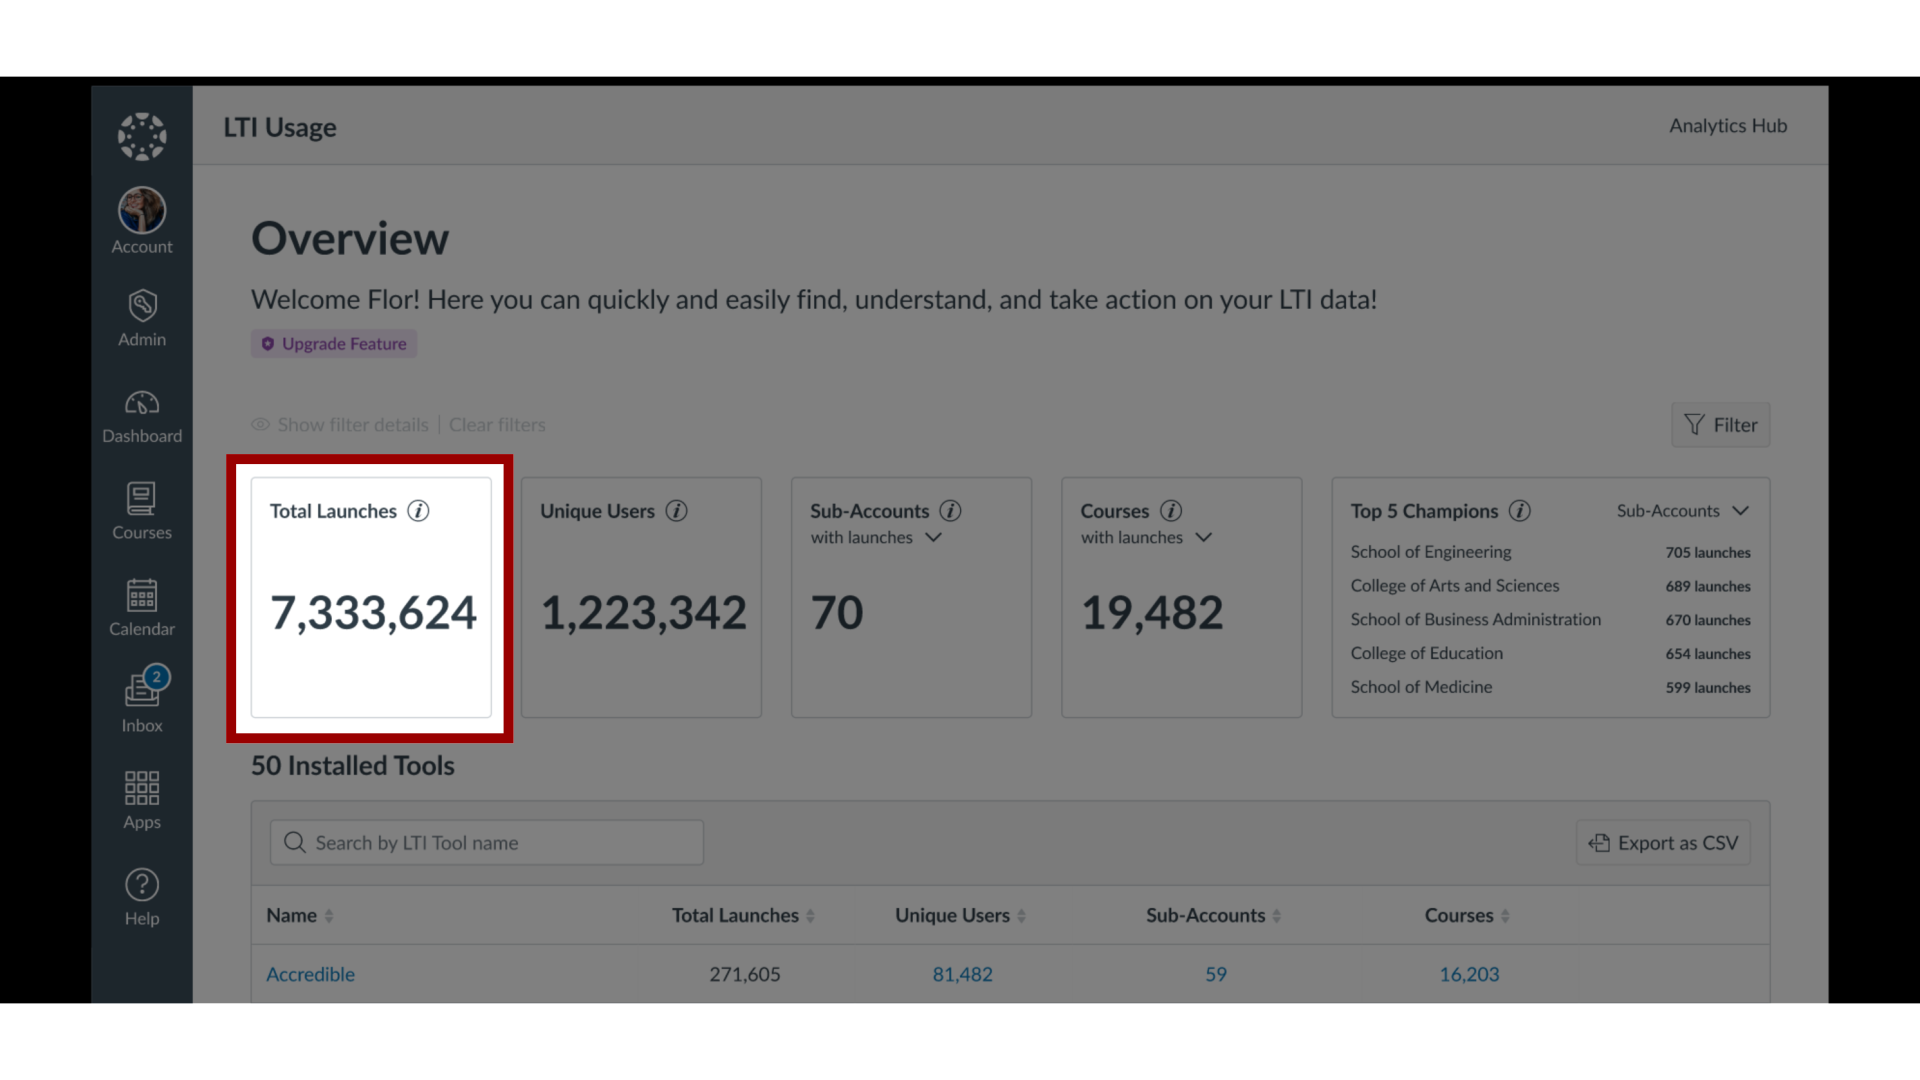Expand Courses with launches dropdown
Screen dimensions: 1920x1080
[x=1203, y=537]
